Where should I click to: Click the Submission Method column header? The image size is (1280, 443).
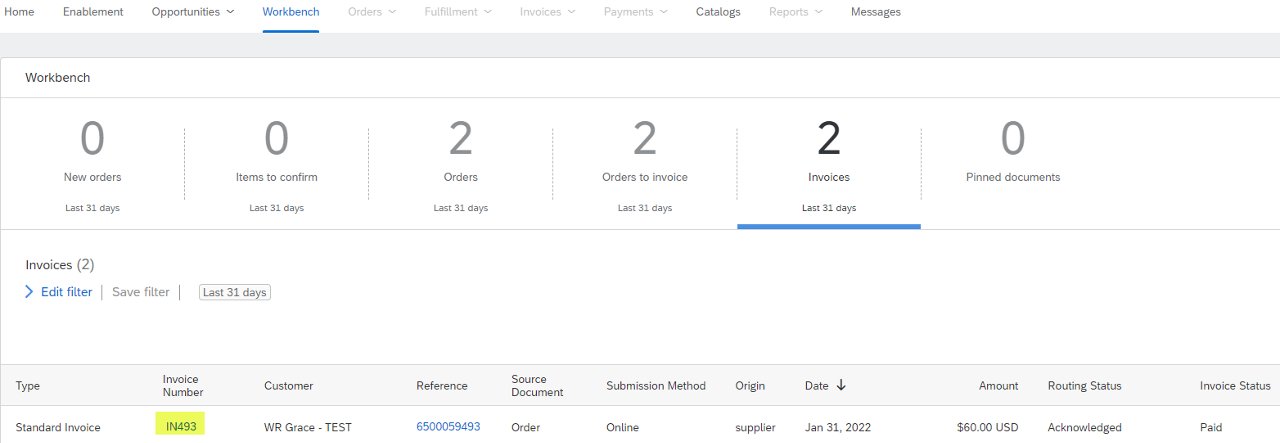(x=656, y=386)
